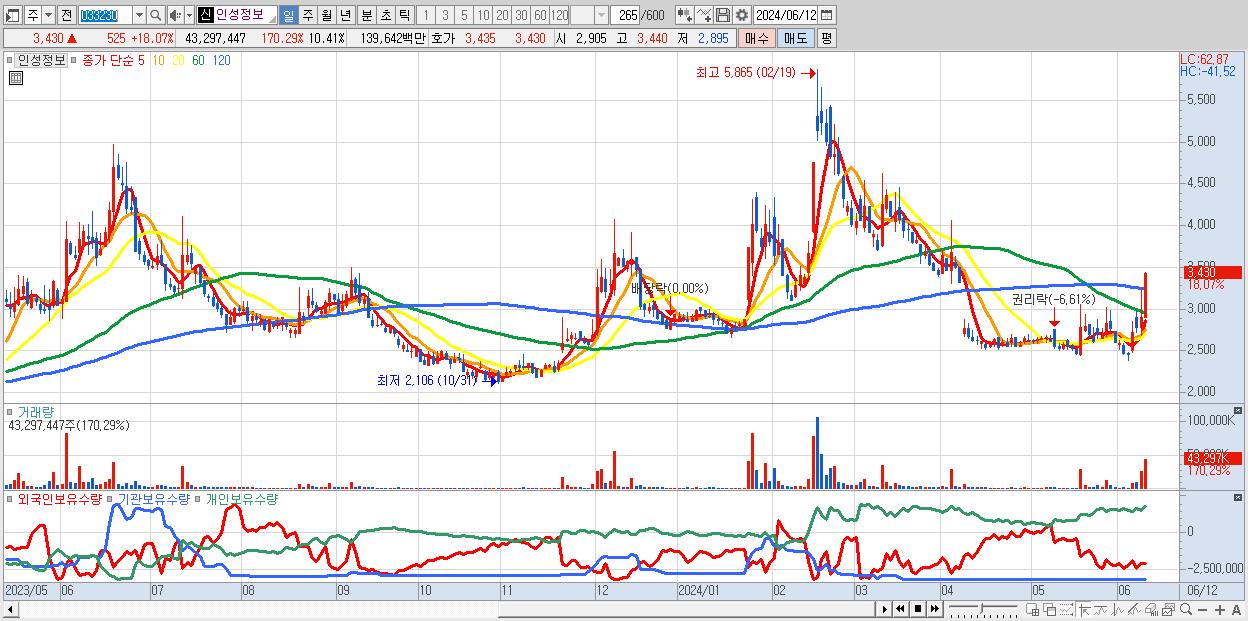
Task: Click the bottom toolbar zoom slider handle
Action: tap(981, 608)
